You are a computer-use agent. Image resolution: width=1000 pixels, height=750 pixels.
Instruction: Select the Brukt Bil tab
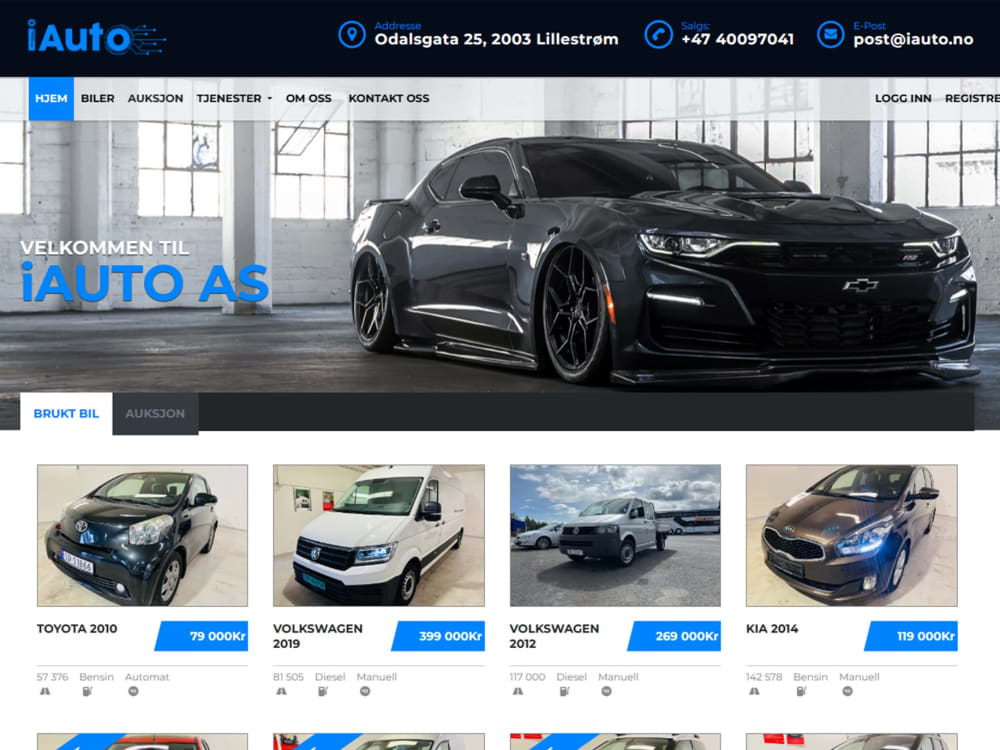[66, 413]
